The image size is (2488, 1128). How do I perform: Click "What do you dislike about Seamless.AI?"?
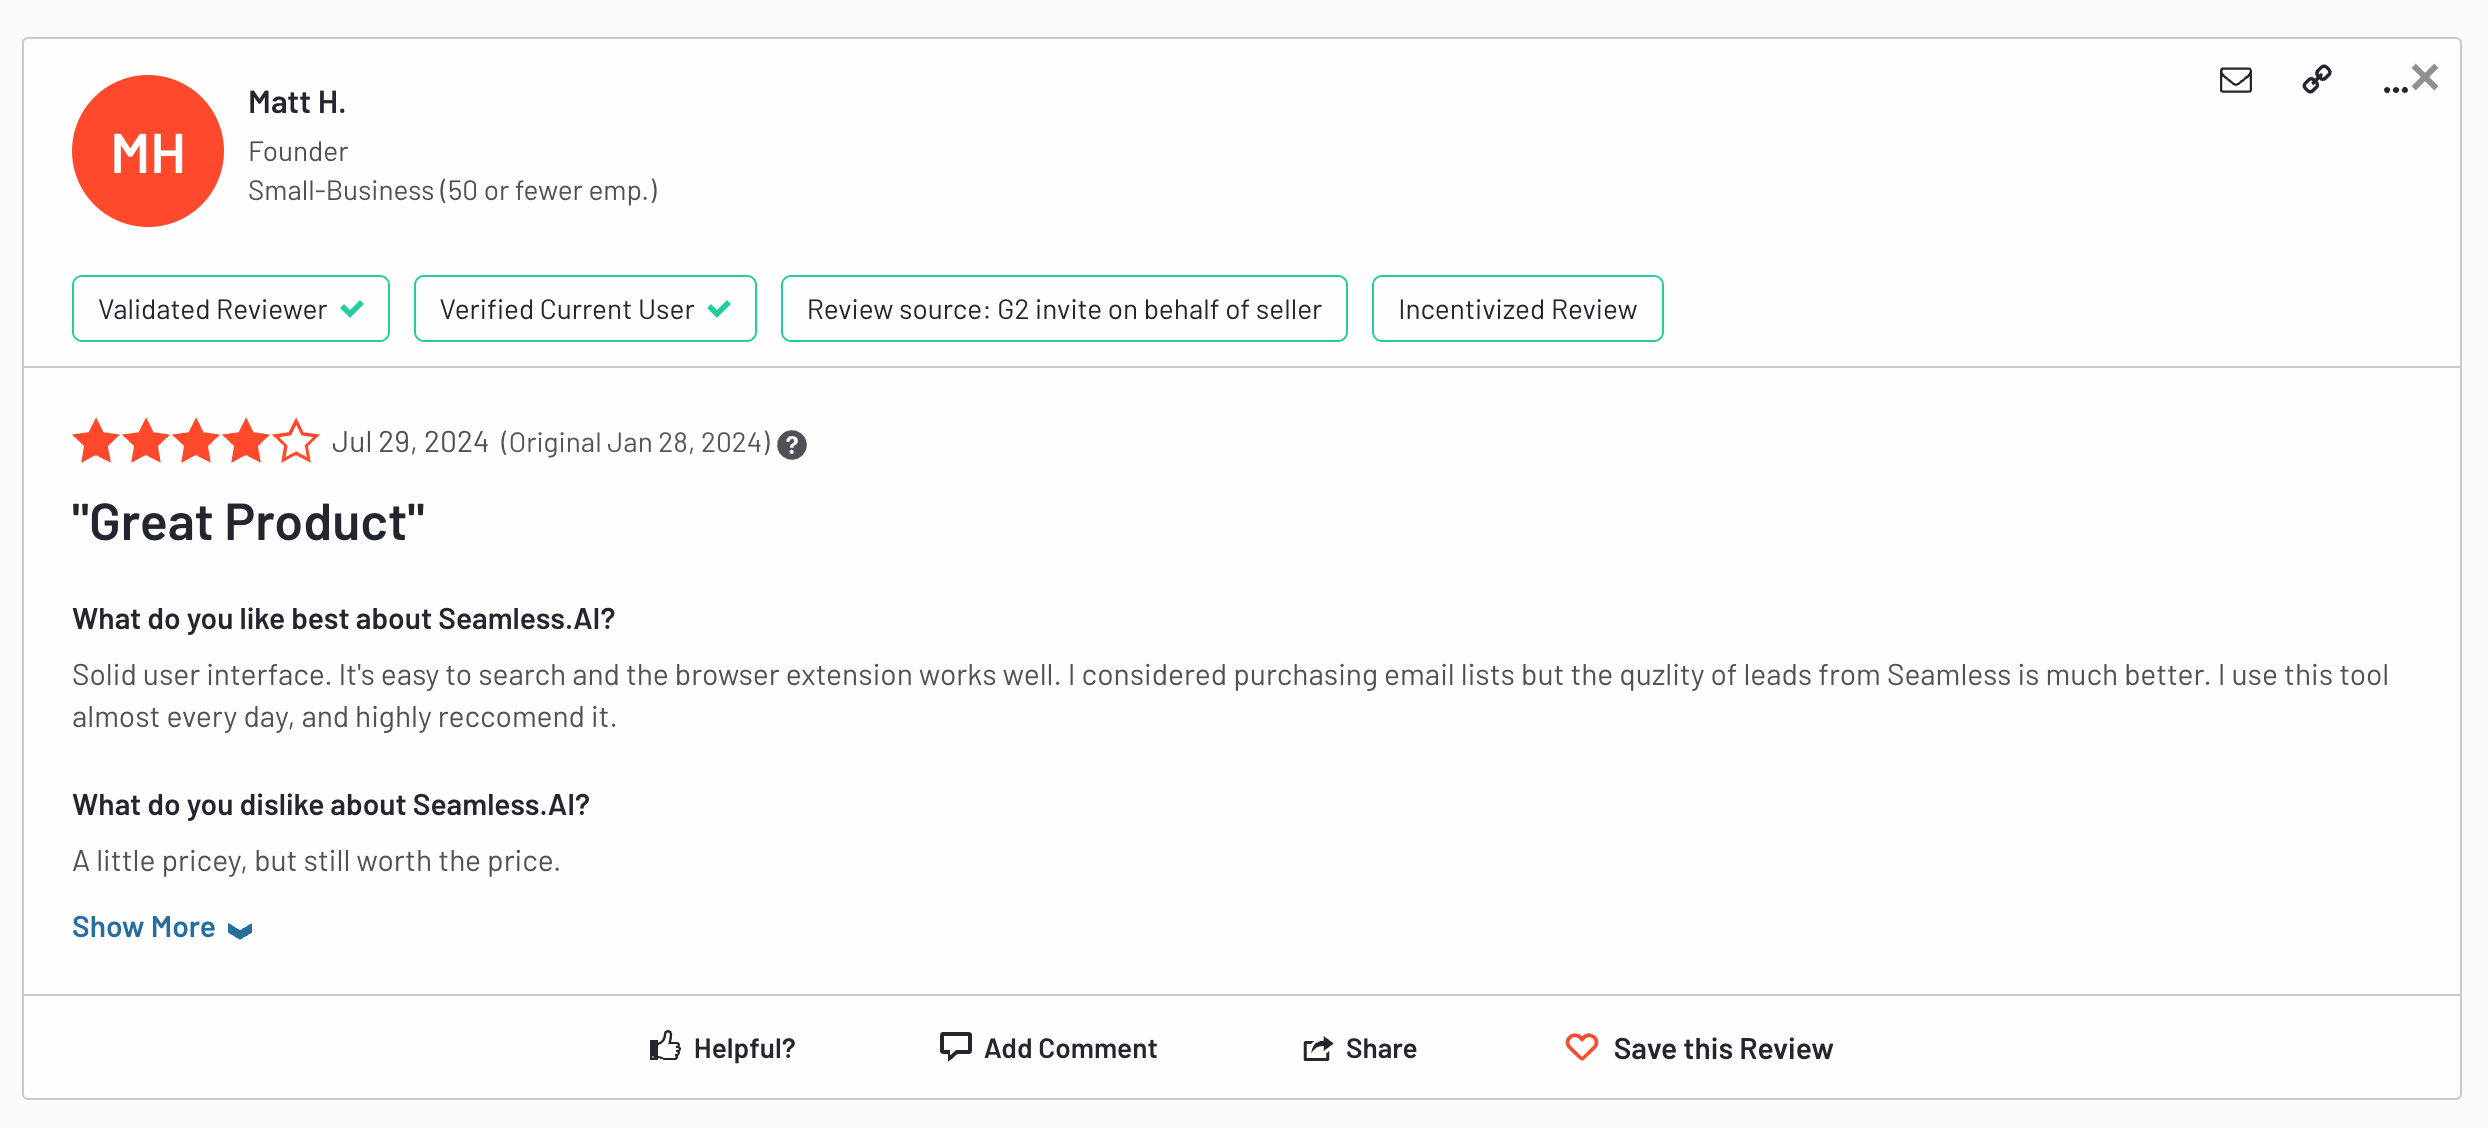point(331,805)
